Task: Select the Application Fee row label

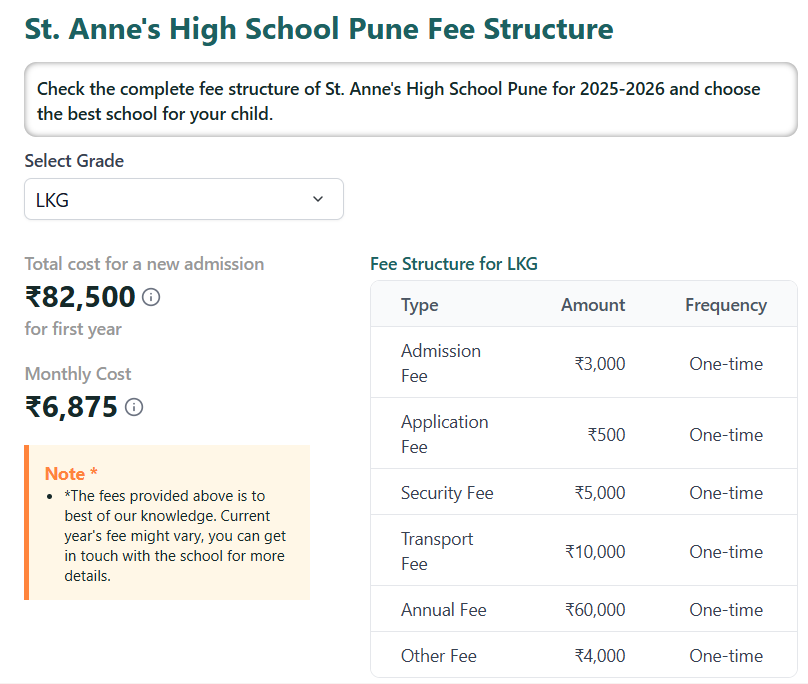Action: [444, 434]
